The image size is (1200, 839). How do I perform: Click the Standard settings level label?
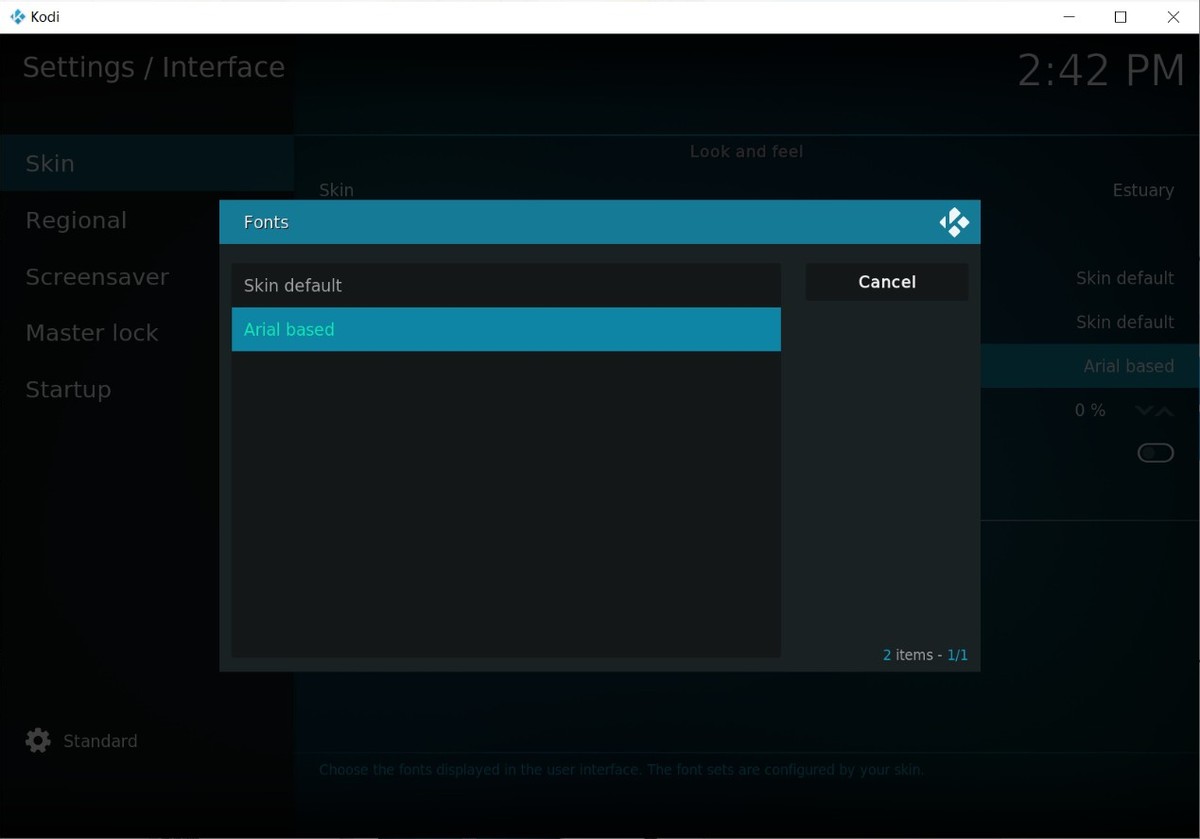(100, 741)
